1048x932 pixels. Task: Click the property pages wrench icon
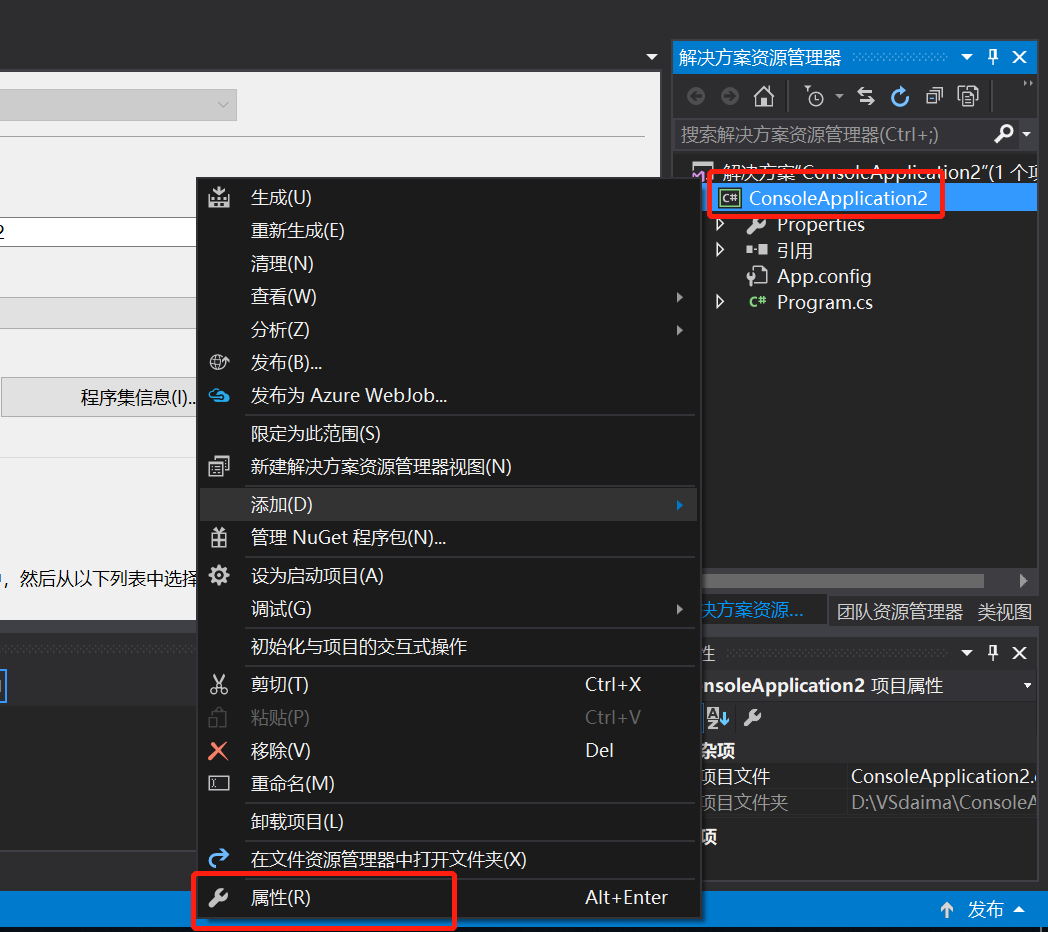(753, 717)
